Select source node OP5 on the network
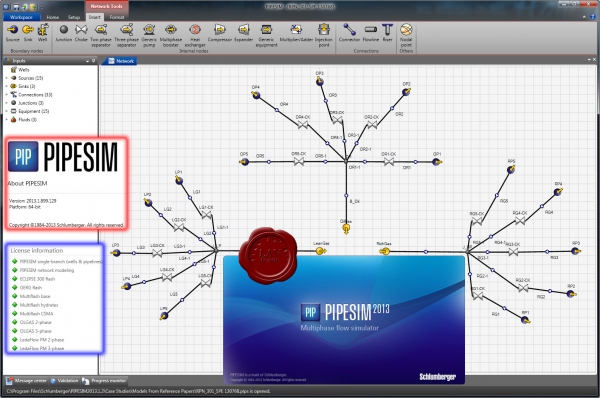This screenshot has height=398, width=600. [x=244, y=162]
